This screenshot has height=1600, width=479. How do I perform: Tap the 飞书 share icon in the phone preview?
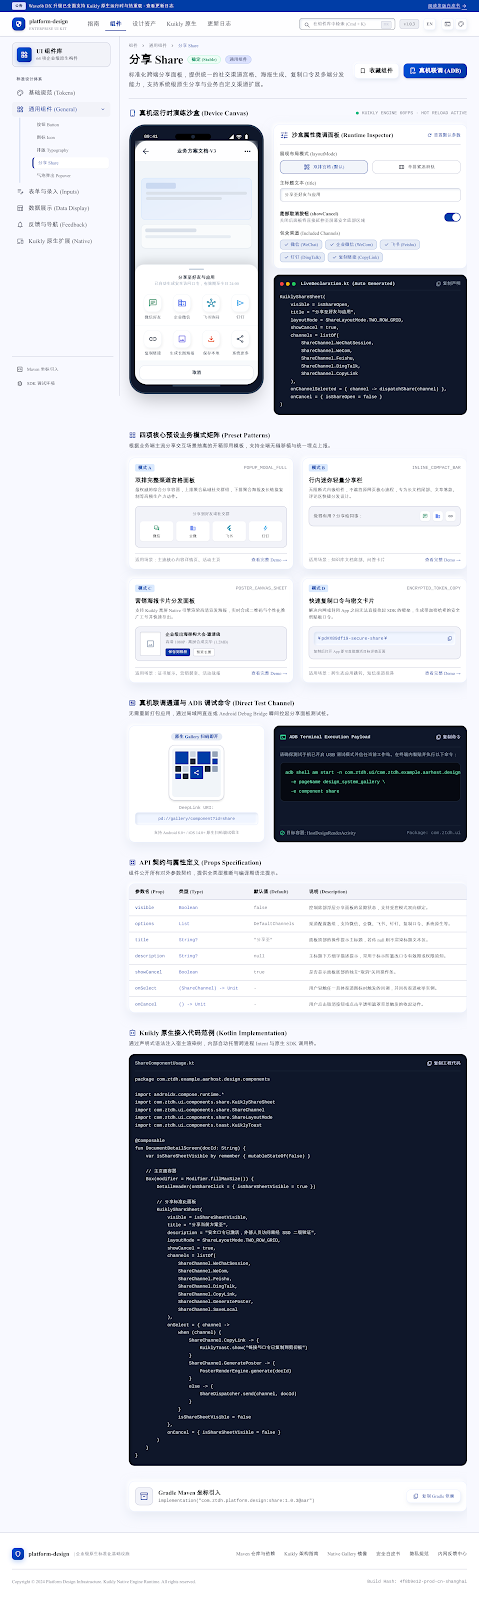pos(211,304)
